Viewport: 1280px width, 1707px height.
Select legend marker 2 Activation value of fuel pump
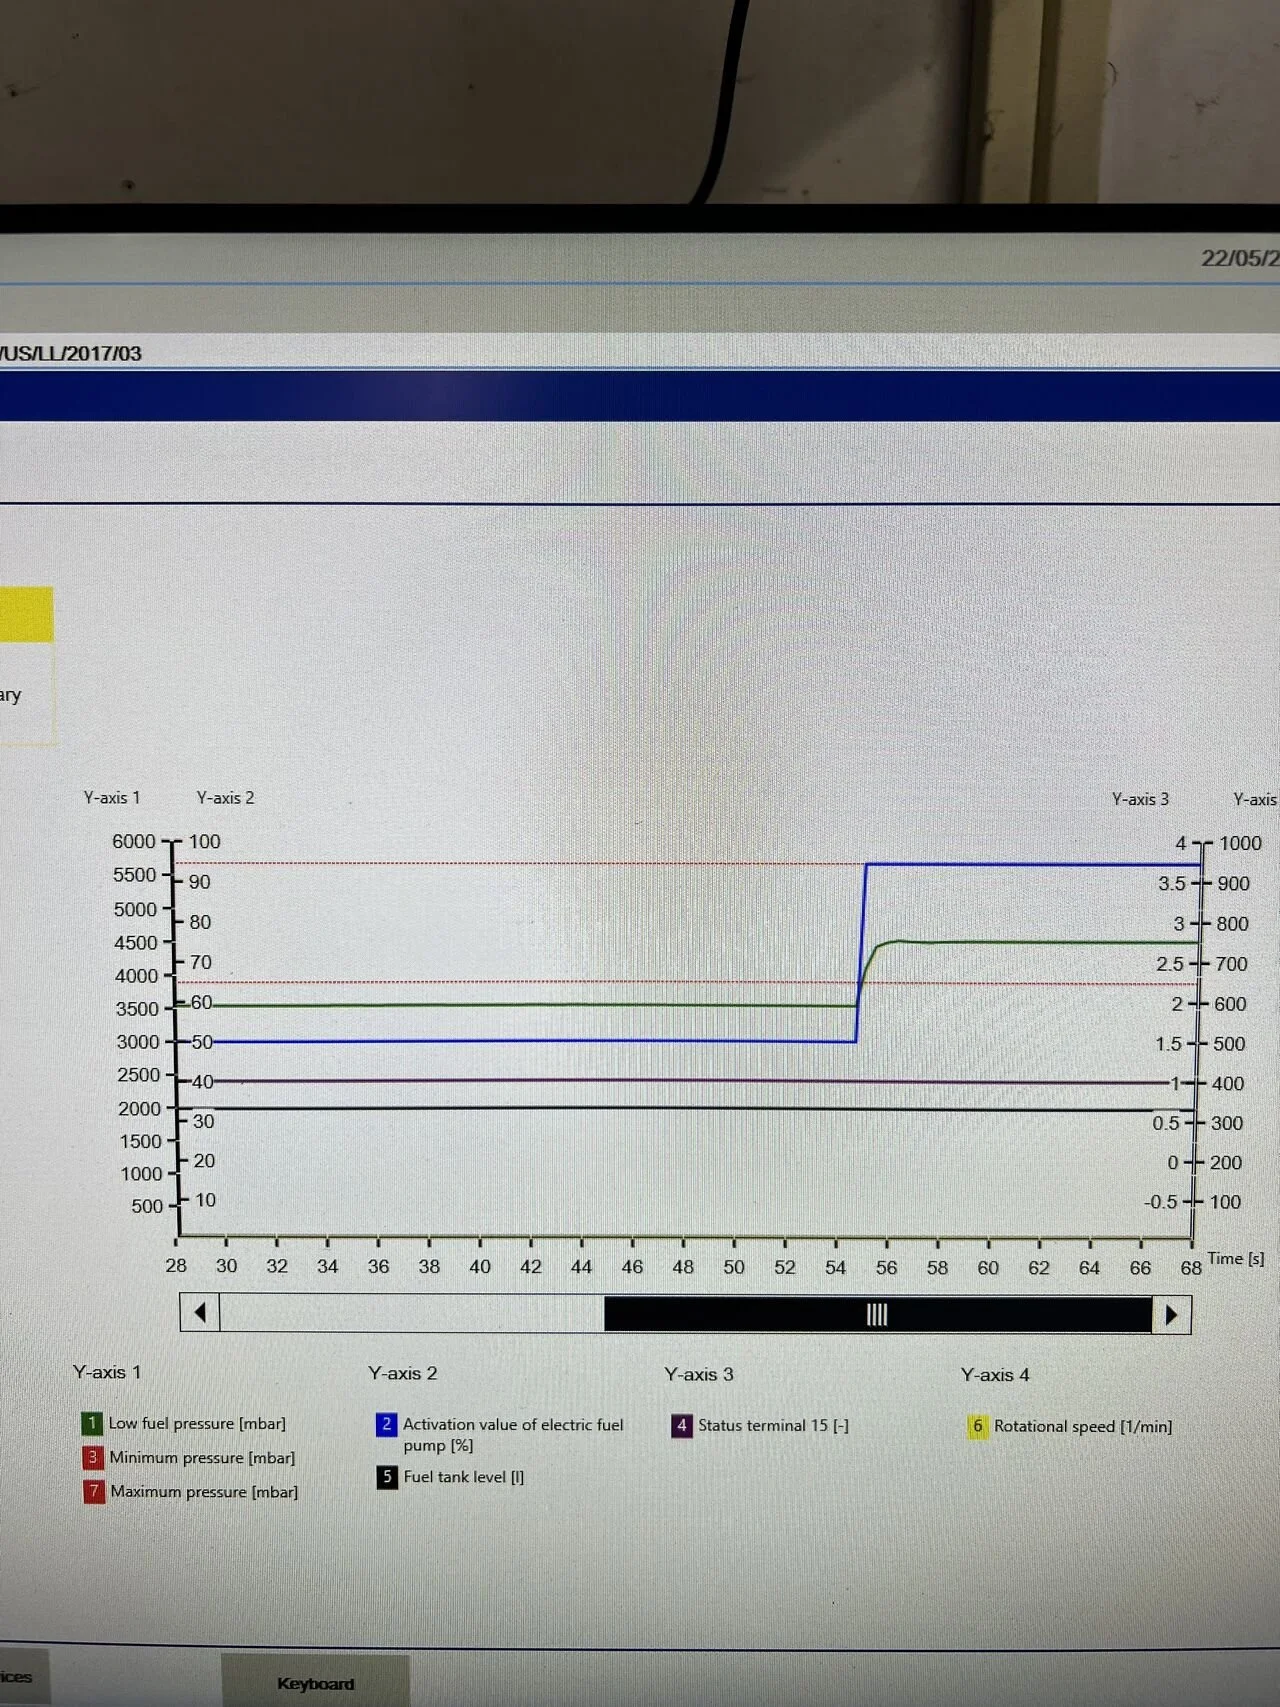click(387, 1424)
